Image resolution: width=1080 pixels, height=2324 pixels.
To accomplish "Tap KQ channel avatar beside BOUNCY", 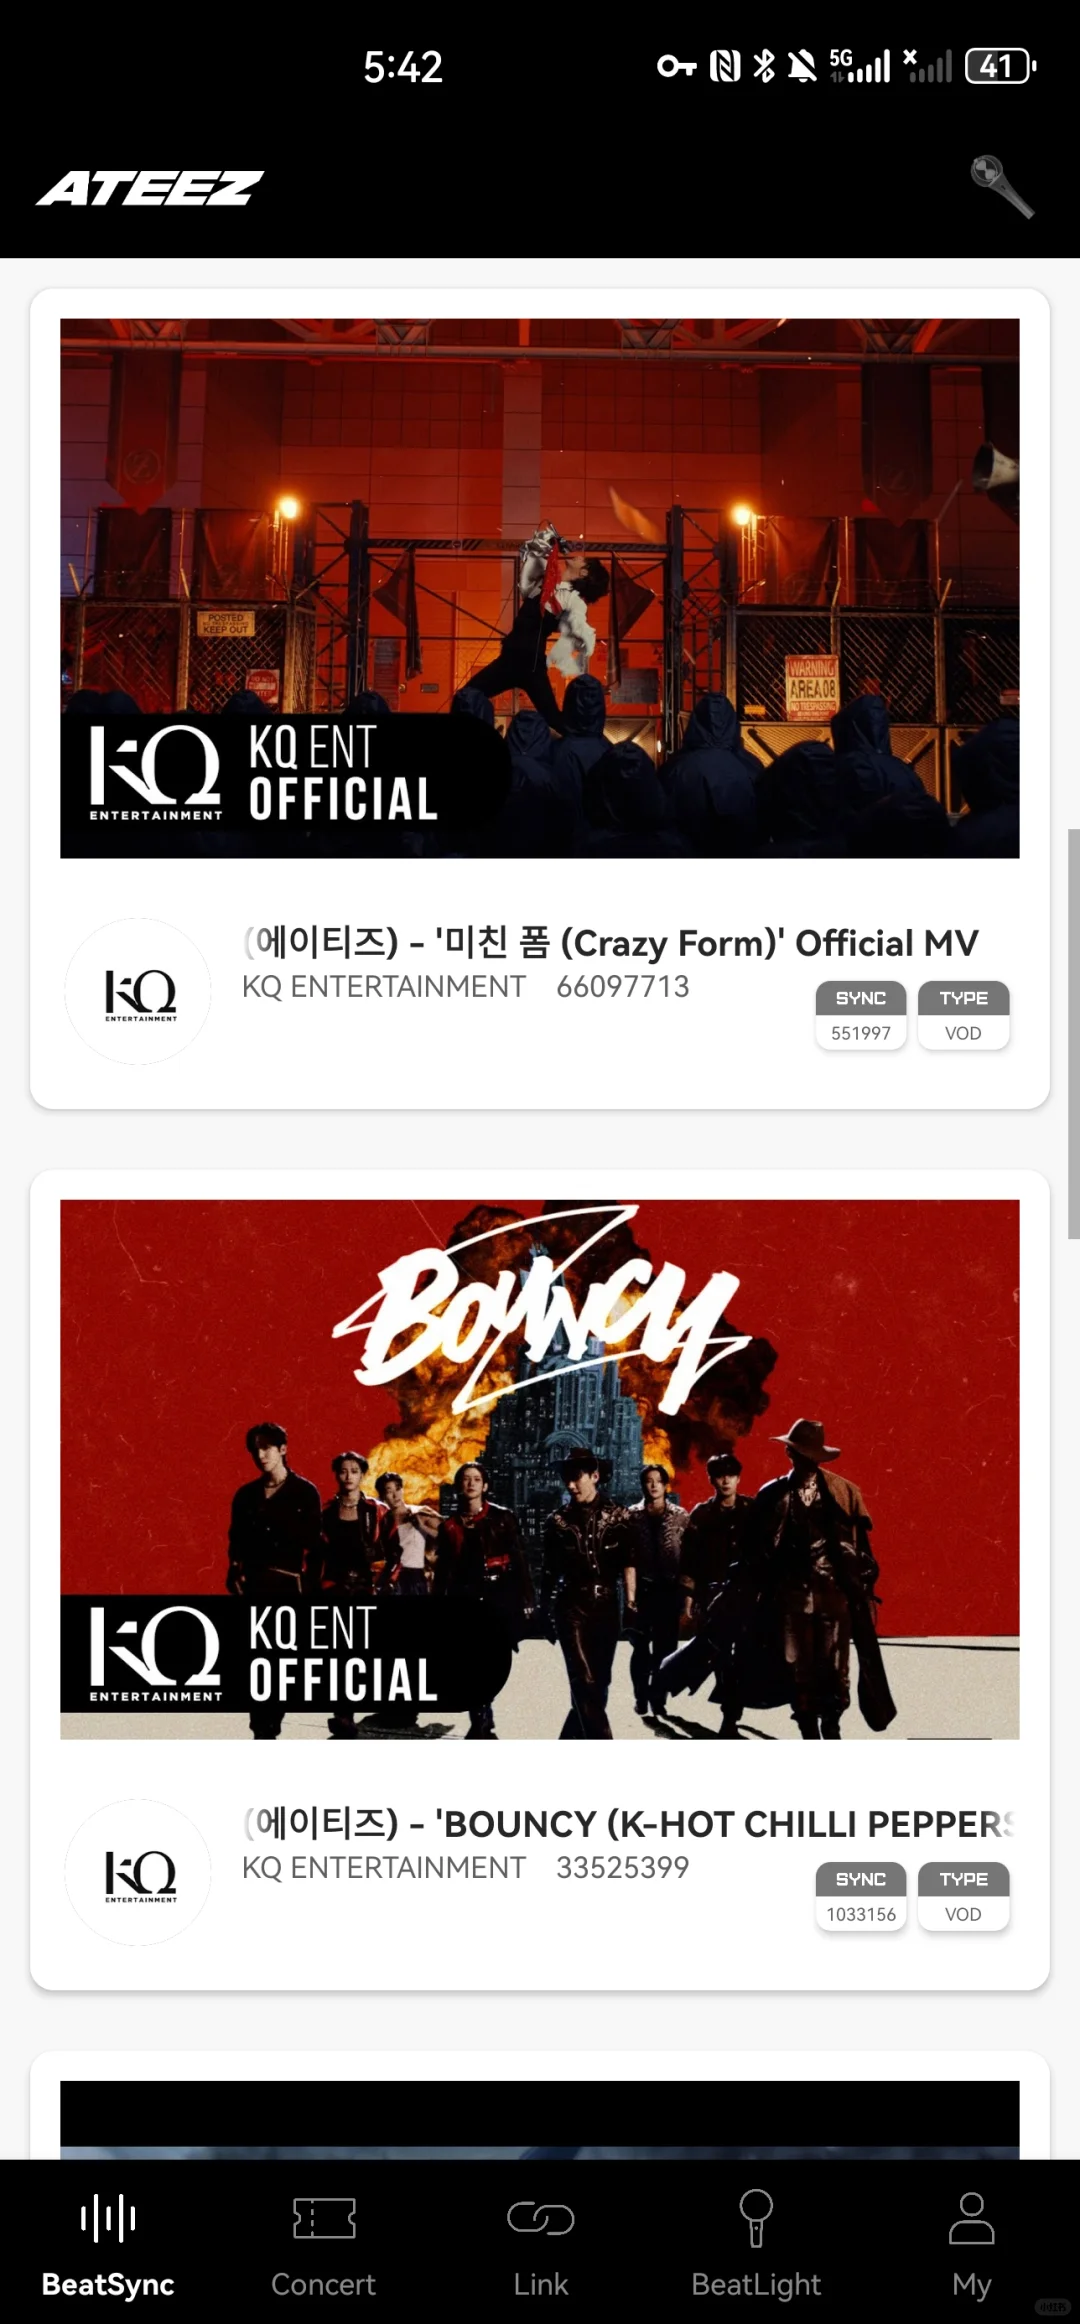I will pyautogui.click(x=138, y=1872).
